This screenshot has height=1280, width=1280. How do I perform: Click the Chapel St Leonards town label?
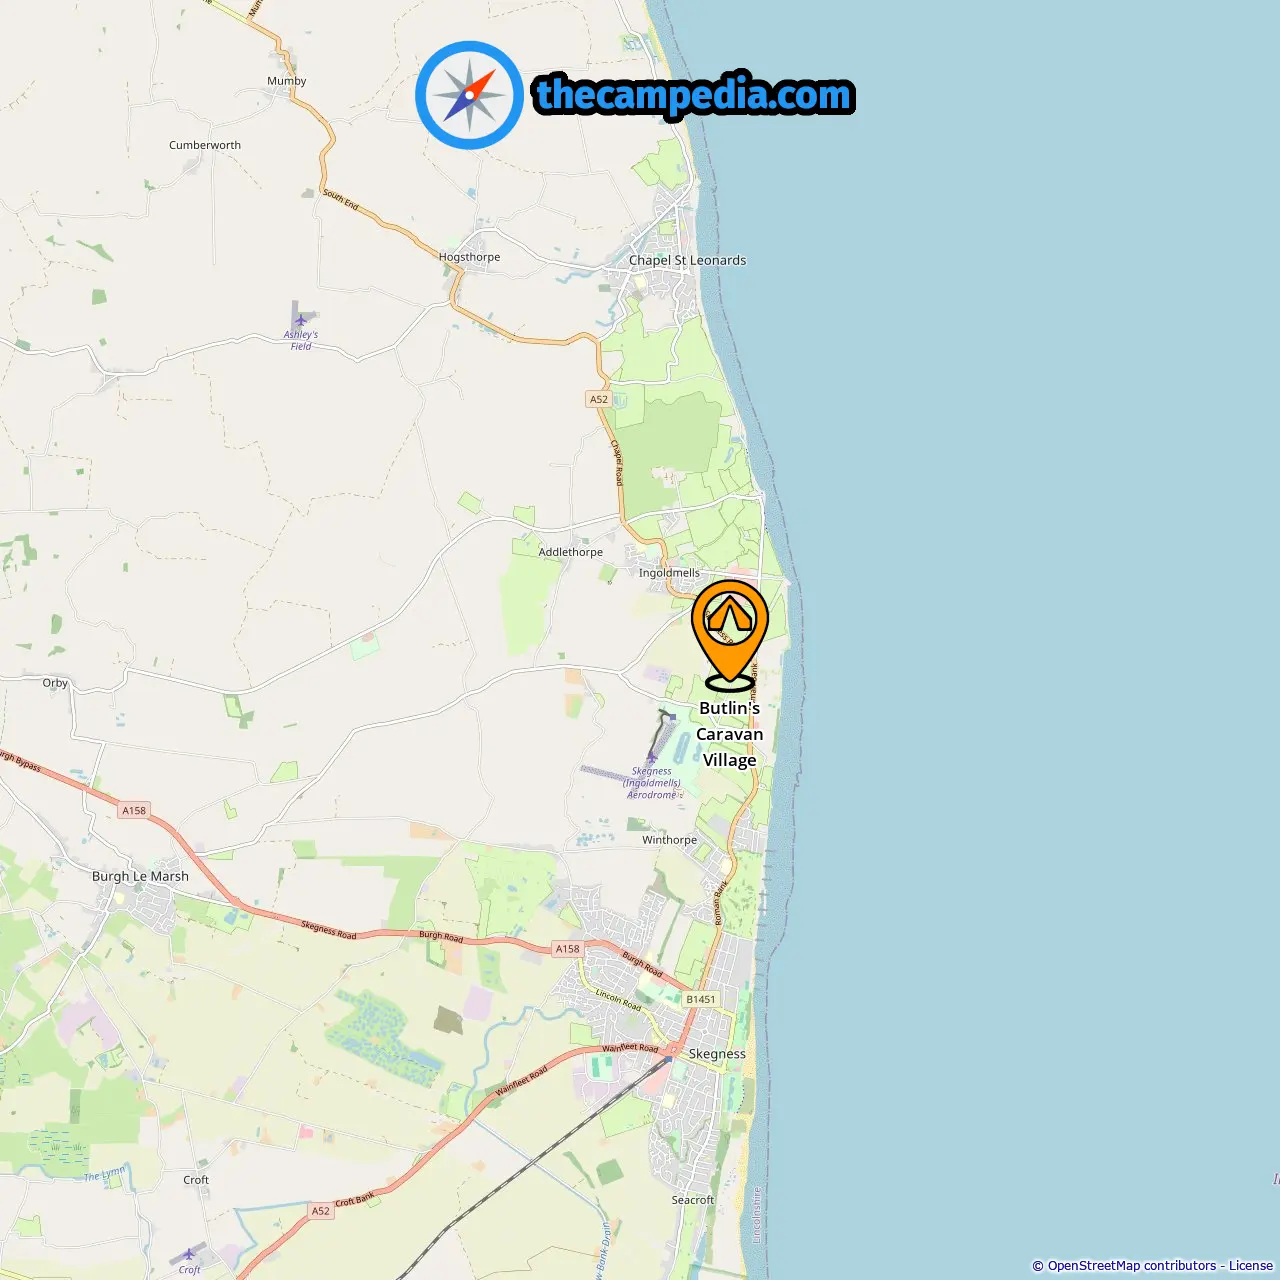coord(687,260)
